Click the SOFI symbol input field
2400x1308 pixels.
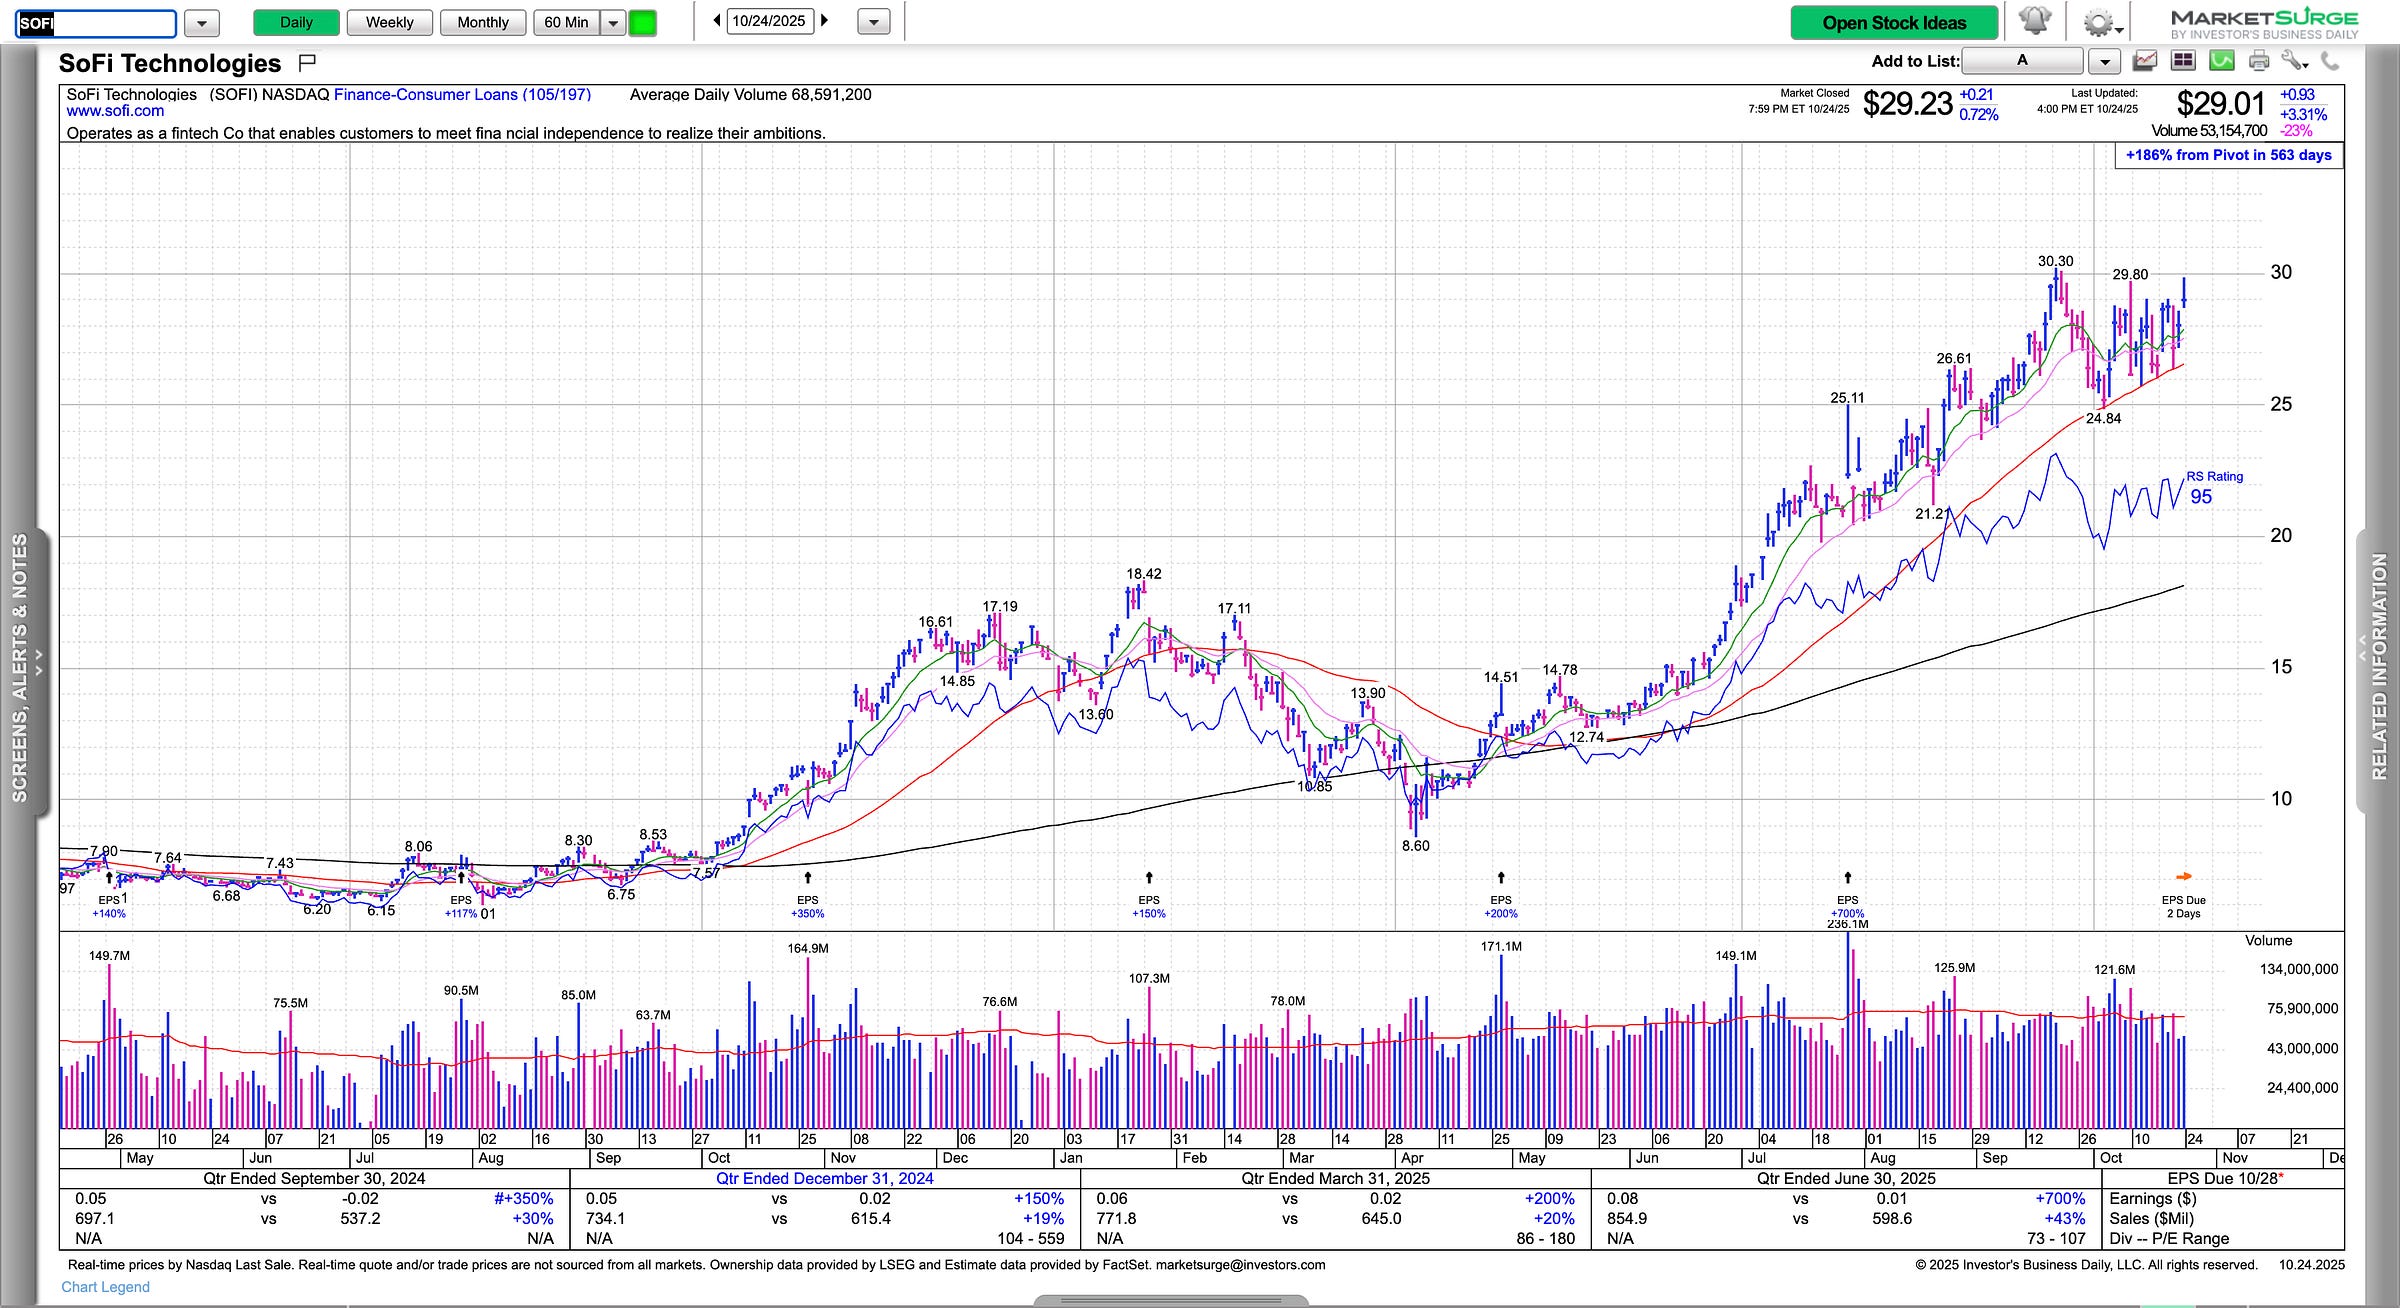[x=96, y=23]
